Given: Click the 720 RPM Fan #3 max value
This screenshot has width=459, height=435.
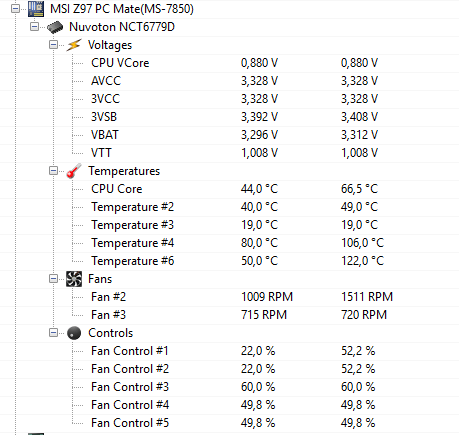Looking at the screenshot, I should point(364,315).
